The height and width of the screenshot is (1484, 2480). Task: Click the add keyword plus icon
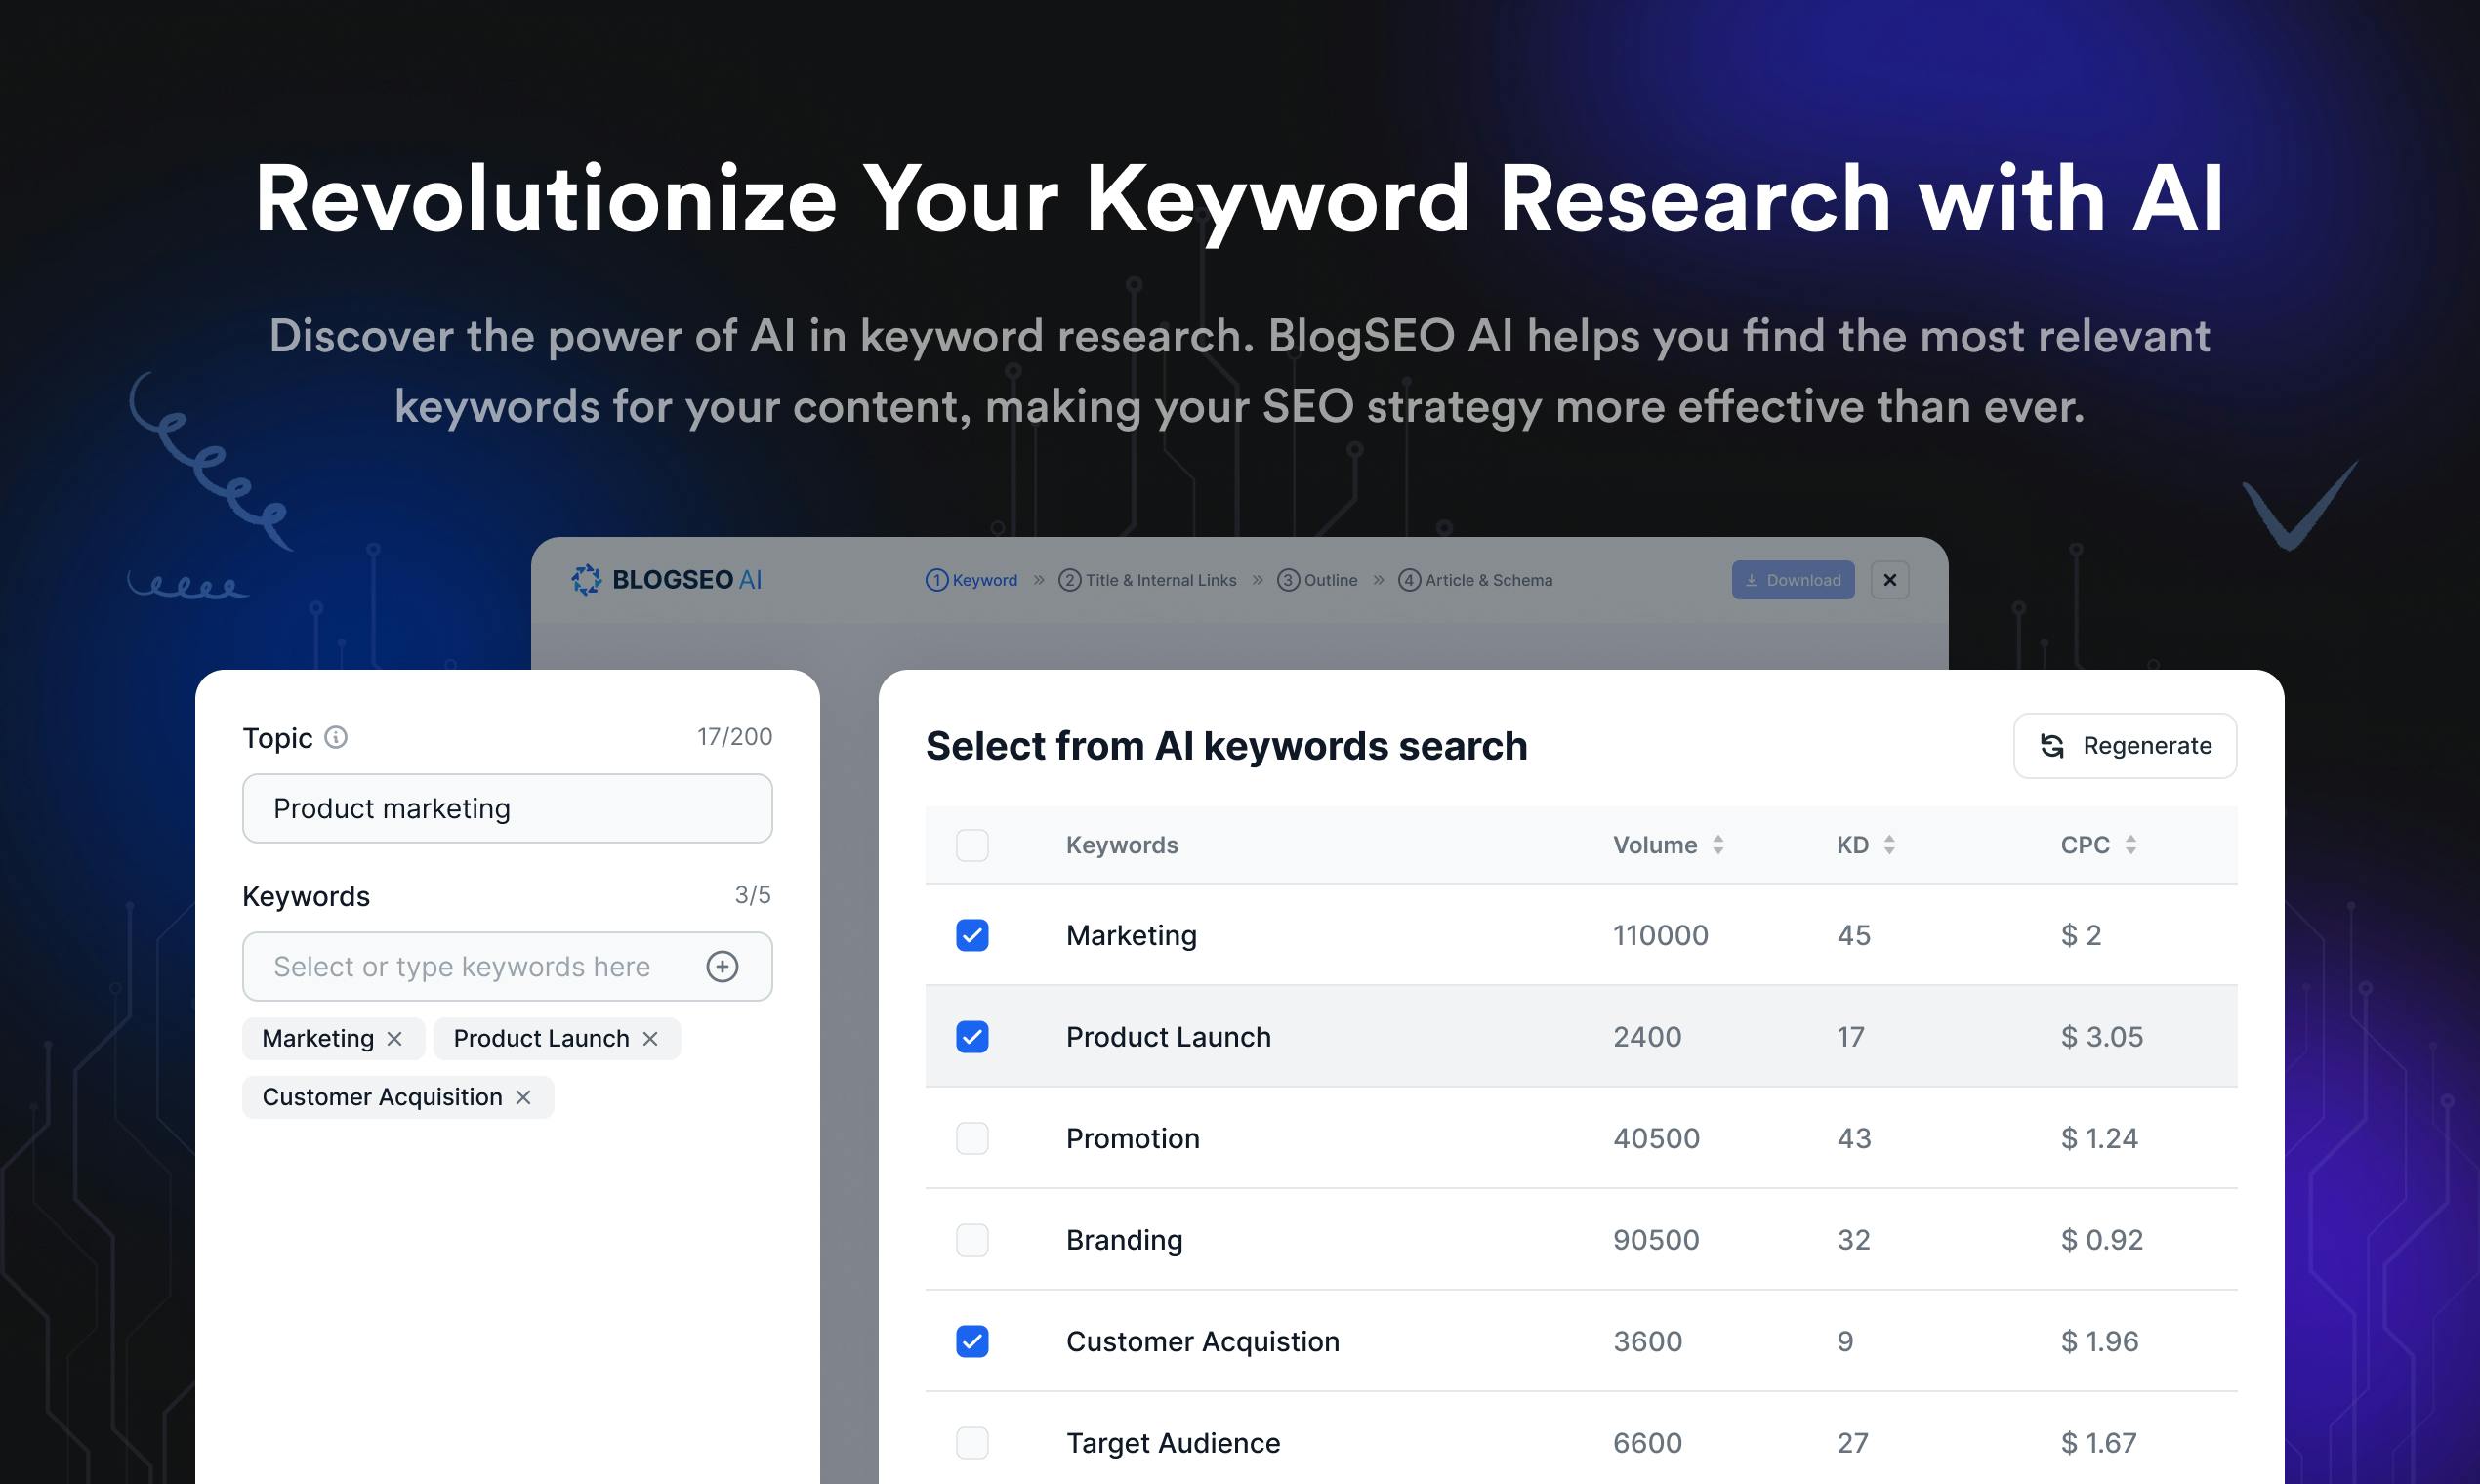(x=722, y=966)
